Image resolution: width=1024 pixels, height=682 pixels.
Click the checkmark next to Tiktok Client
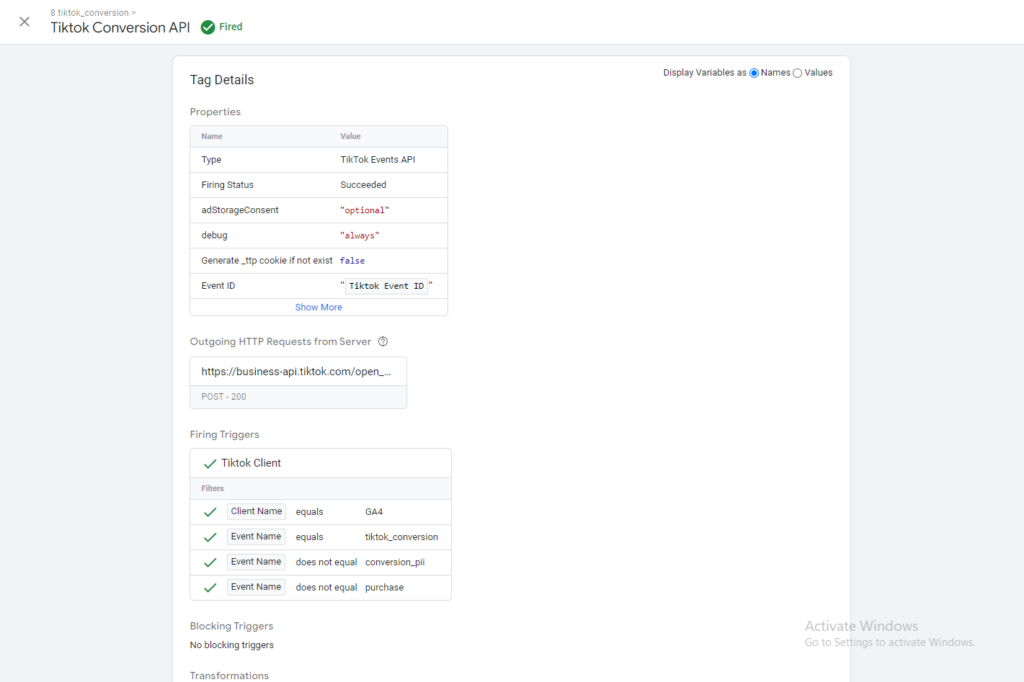coord(210,464)
